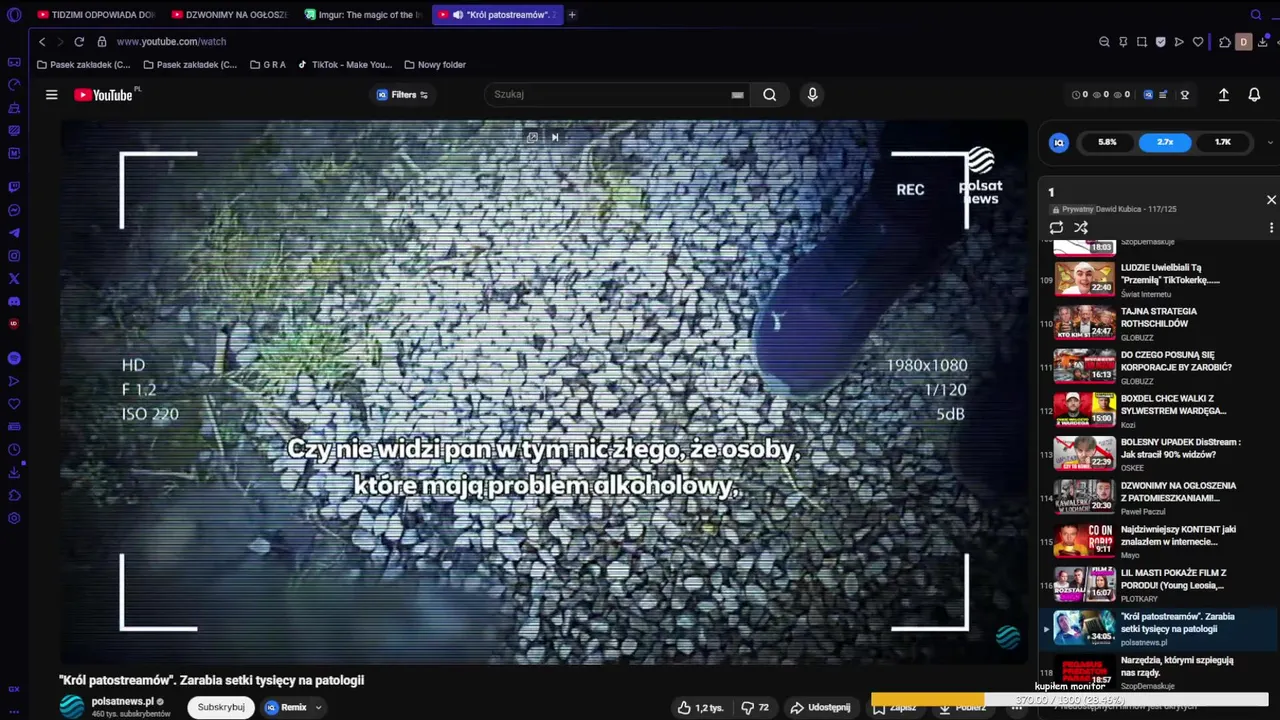Play Najdziwniejszy KONTENT playlist video
Screen dimensions: 1280x720
pyautogui.click(x=1157, y=541)
